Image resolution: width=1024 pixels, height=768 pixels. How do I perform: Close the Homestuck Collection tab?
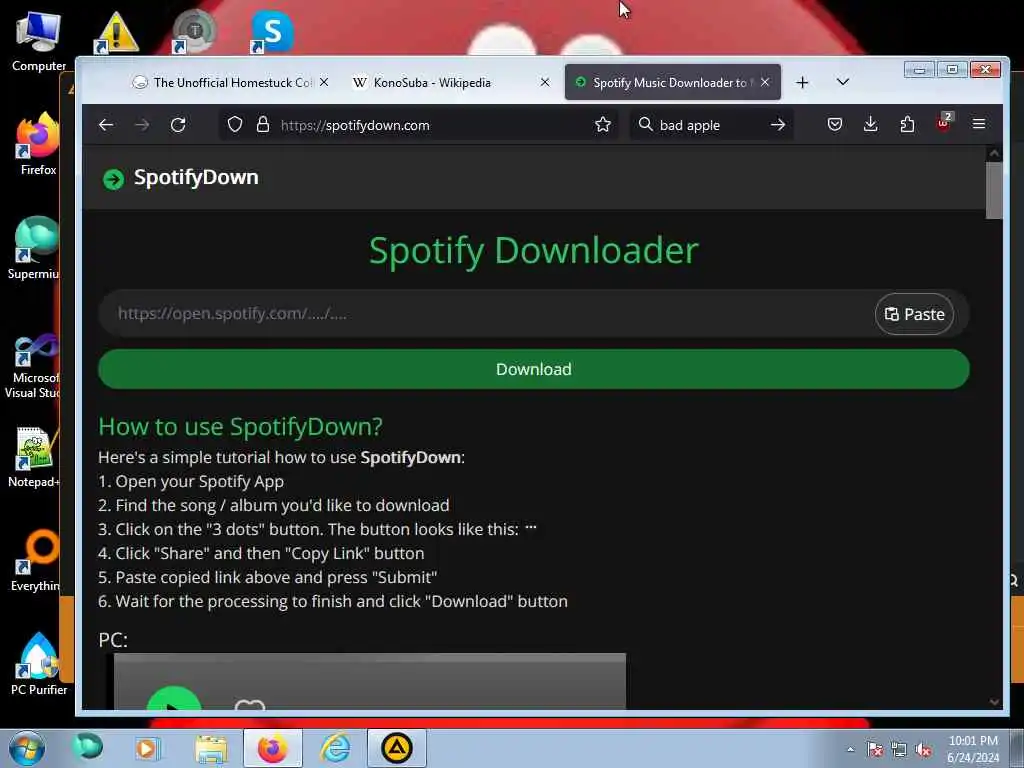(324, 82)
